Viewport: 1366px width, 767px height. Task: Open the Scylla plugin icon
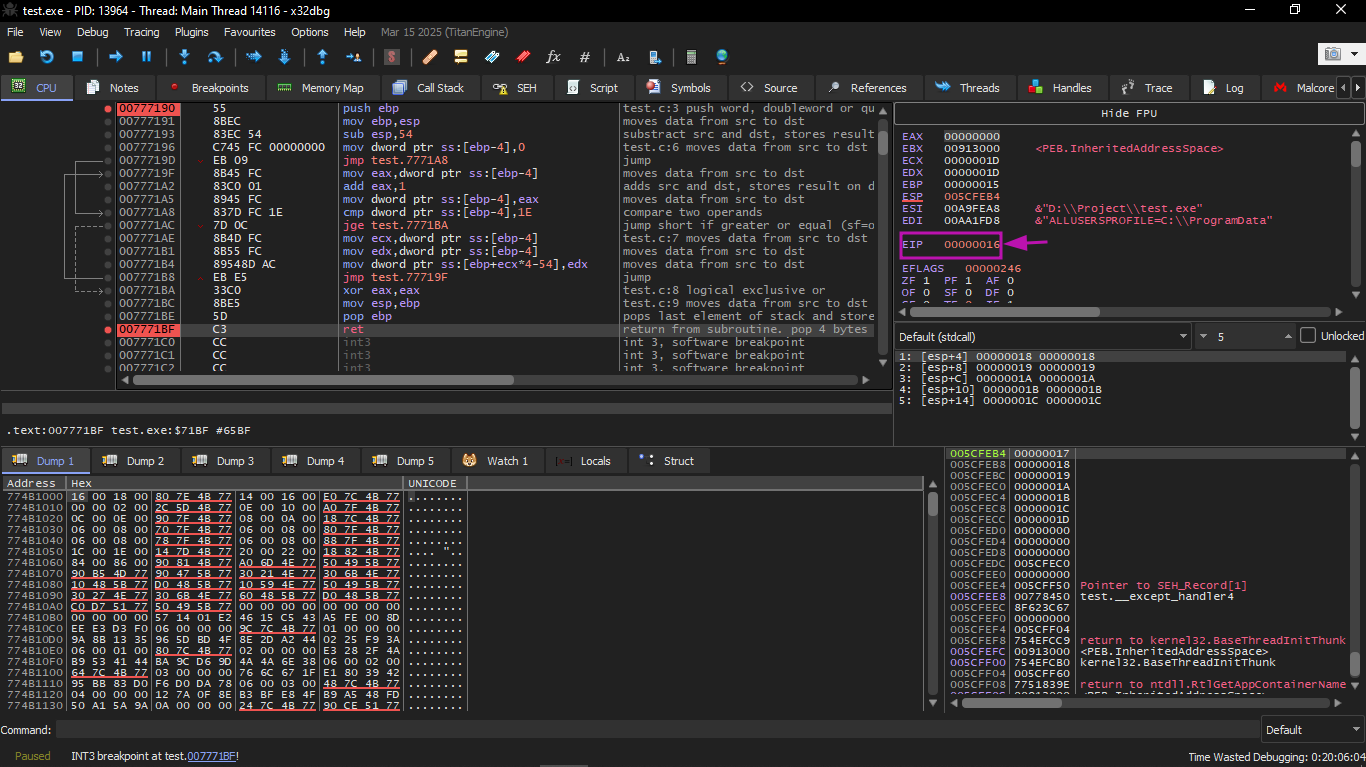tap(392, 57)
